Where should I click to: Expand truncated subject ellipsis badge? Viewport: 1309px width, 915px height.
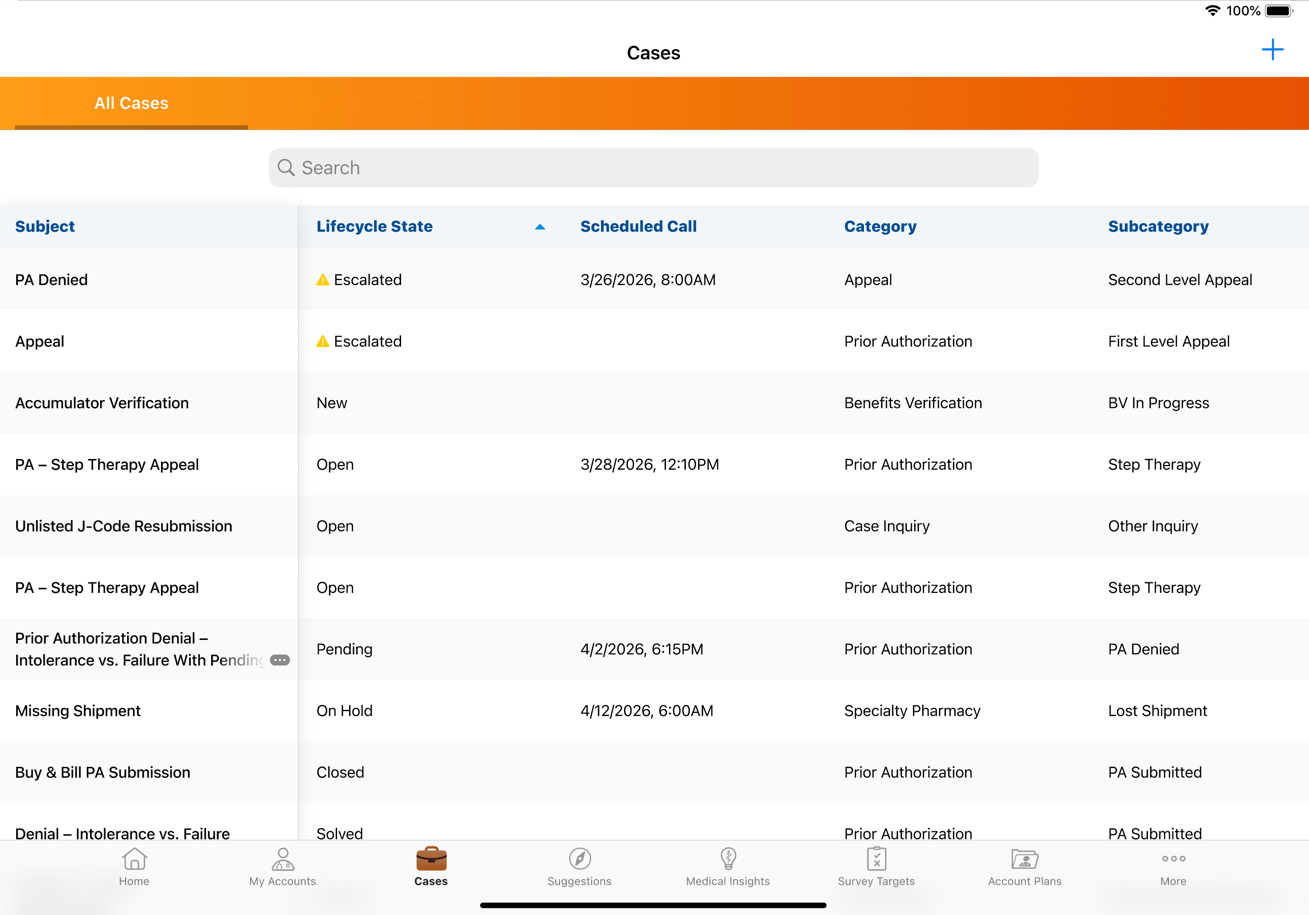point(280,660)
